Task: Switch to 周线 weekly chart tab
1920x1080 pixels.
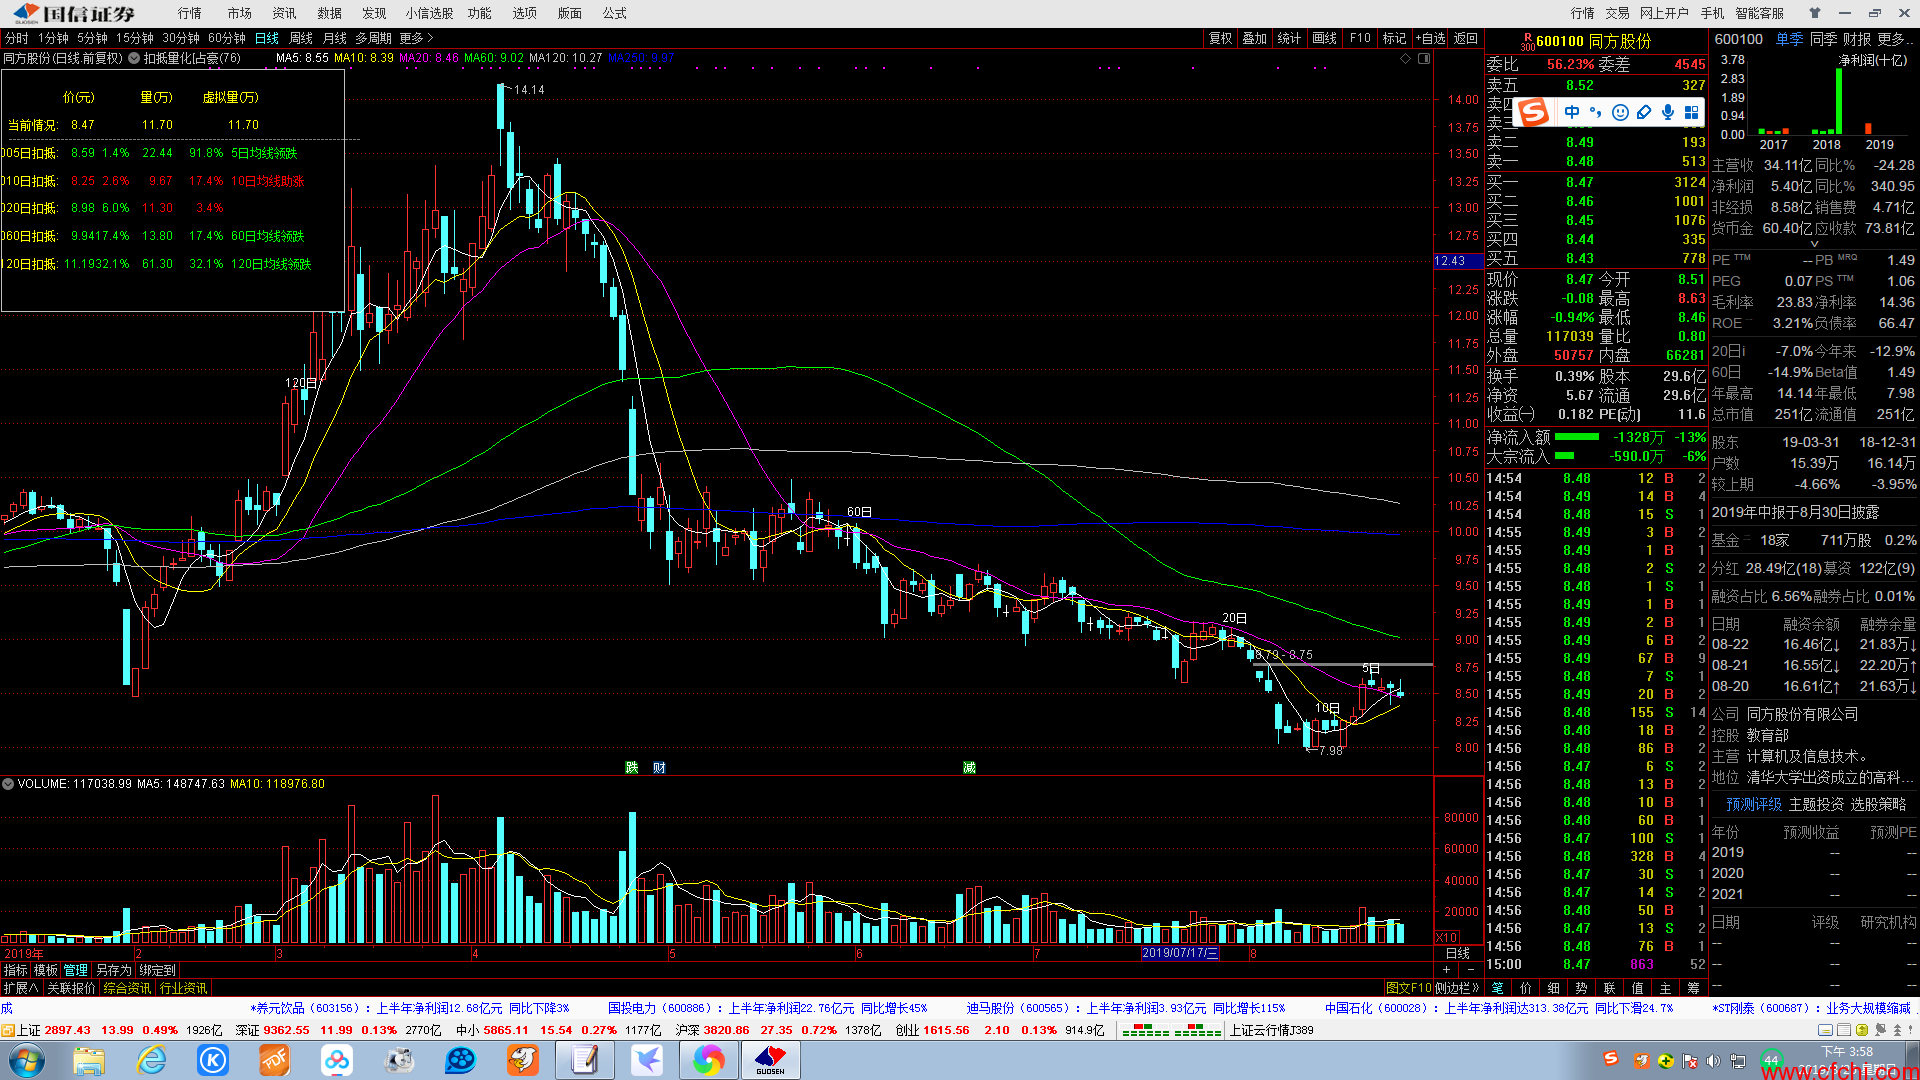Action: tap(301, 38)
